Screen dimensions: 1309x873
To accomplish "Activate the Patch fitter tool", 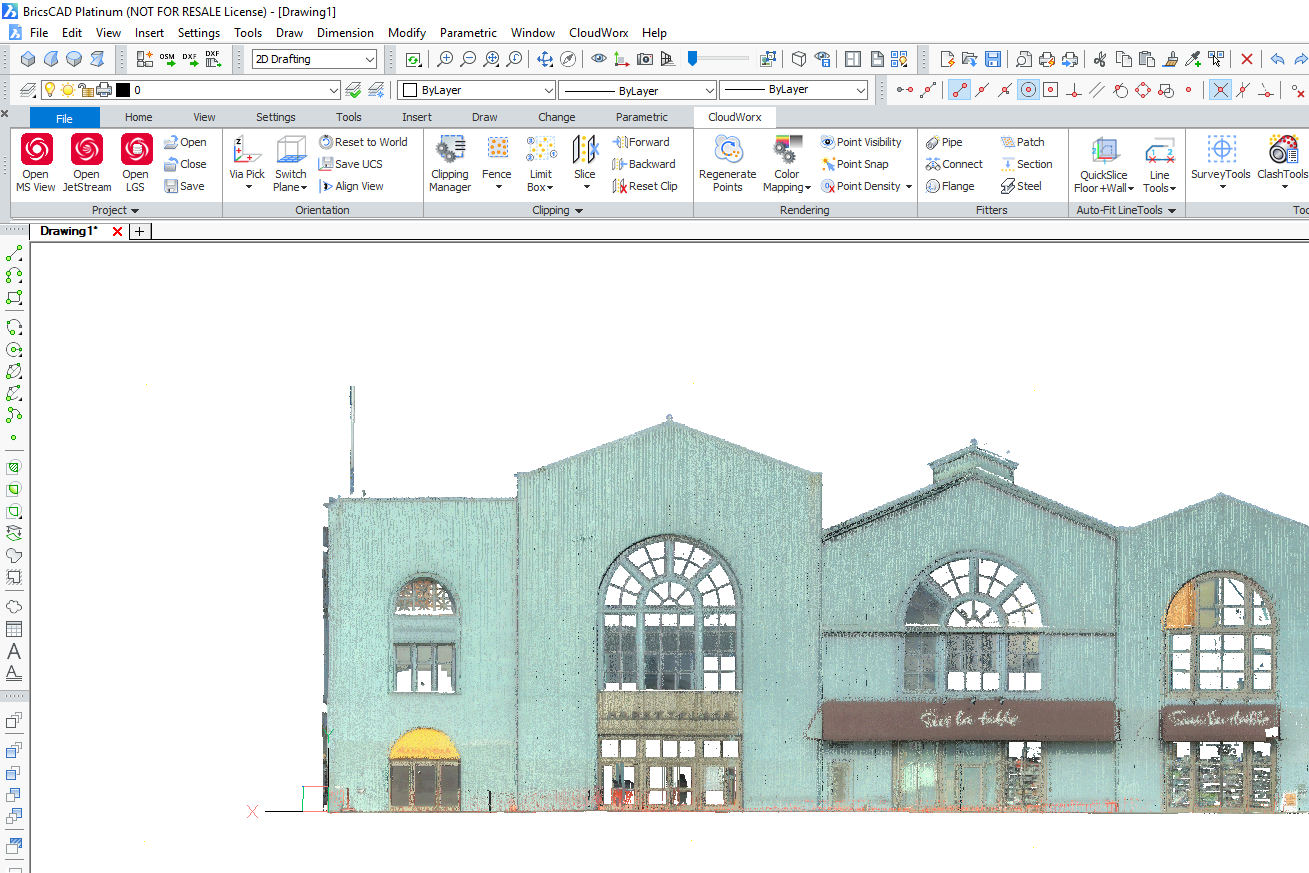I will pyautogui.click(x=1022, y=142).
